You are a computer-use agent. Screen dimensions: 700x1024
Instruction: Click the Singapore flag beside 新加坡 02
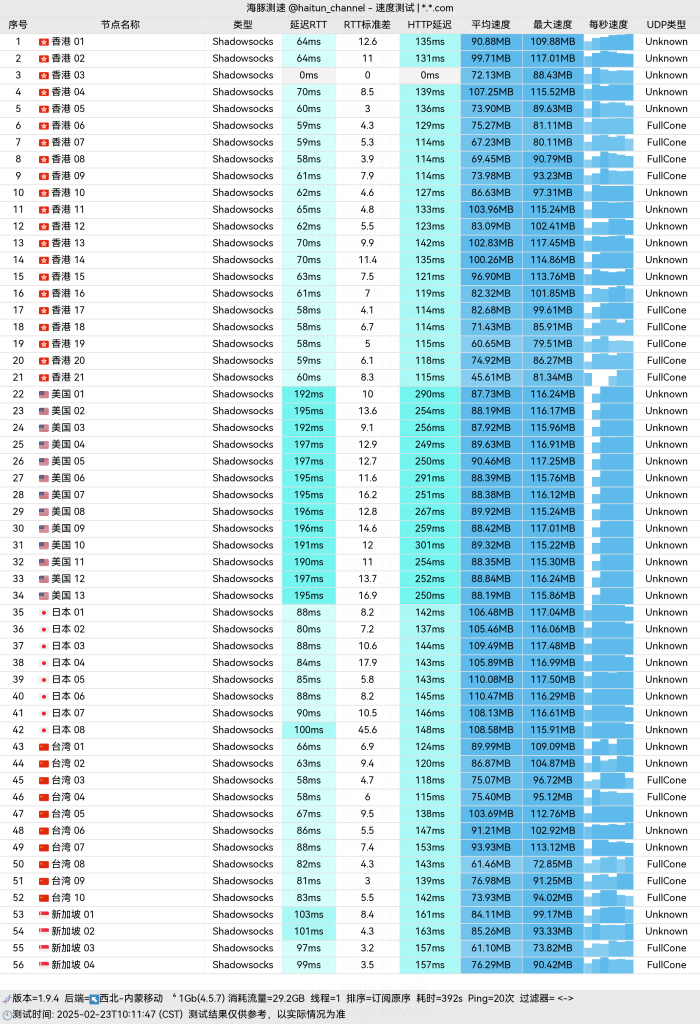point(44,932)
